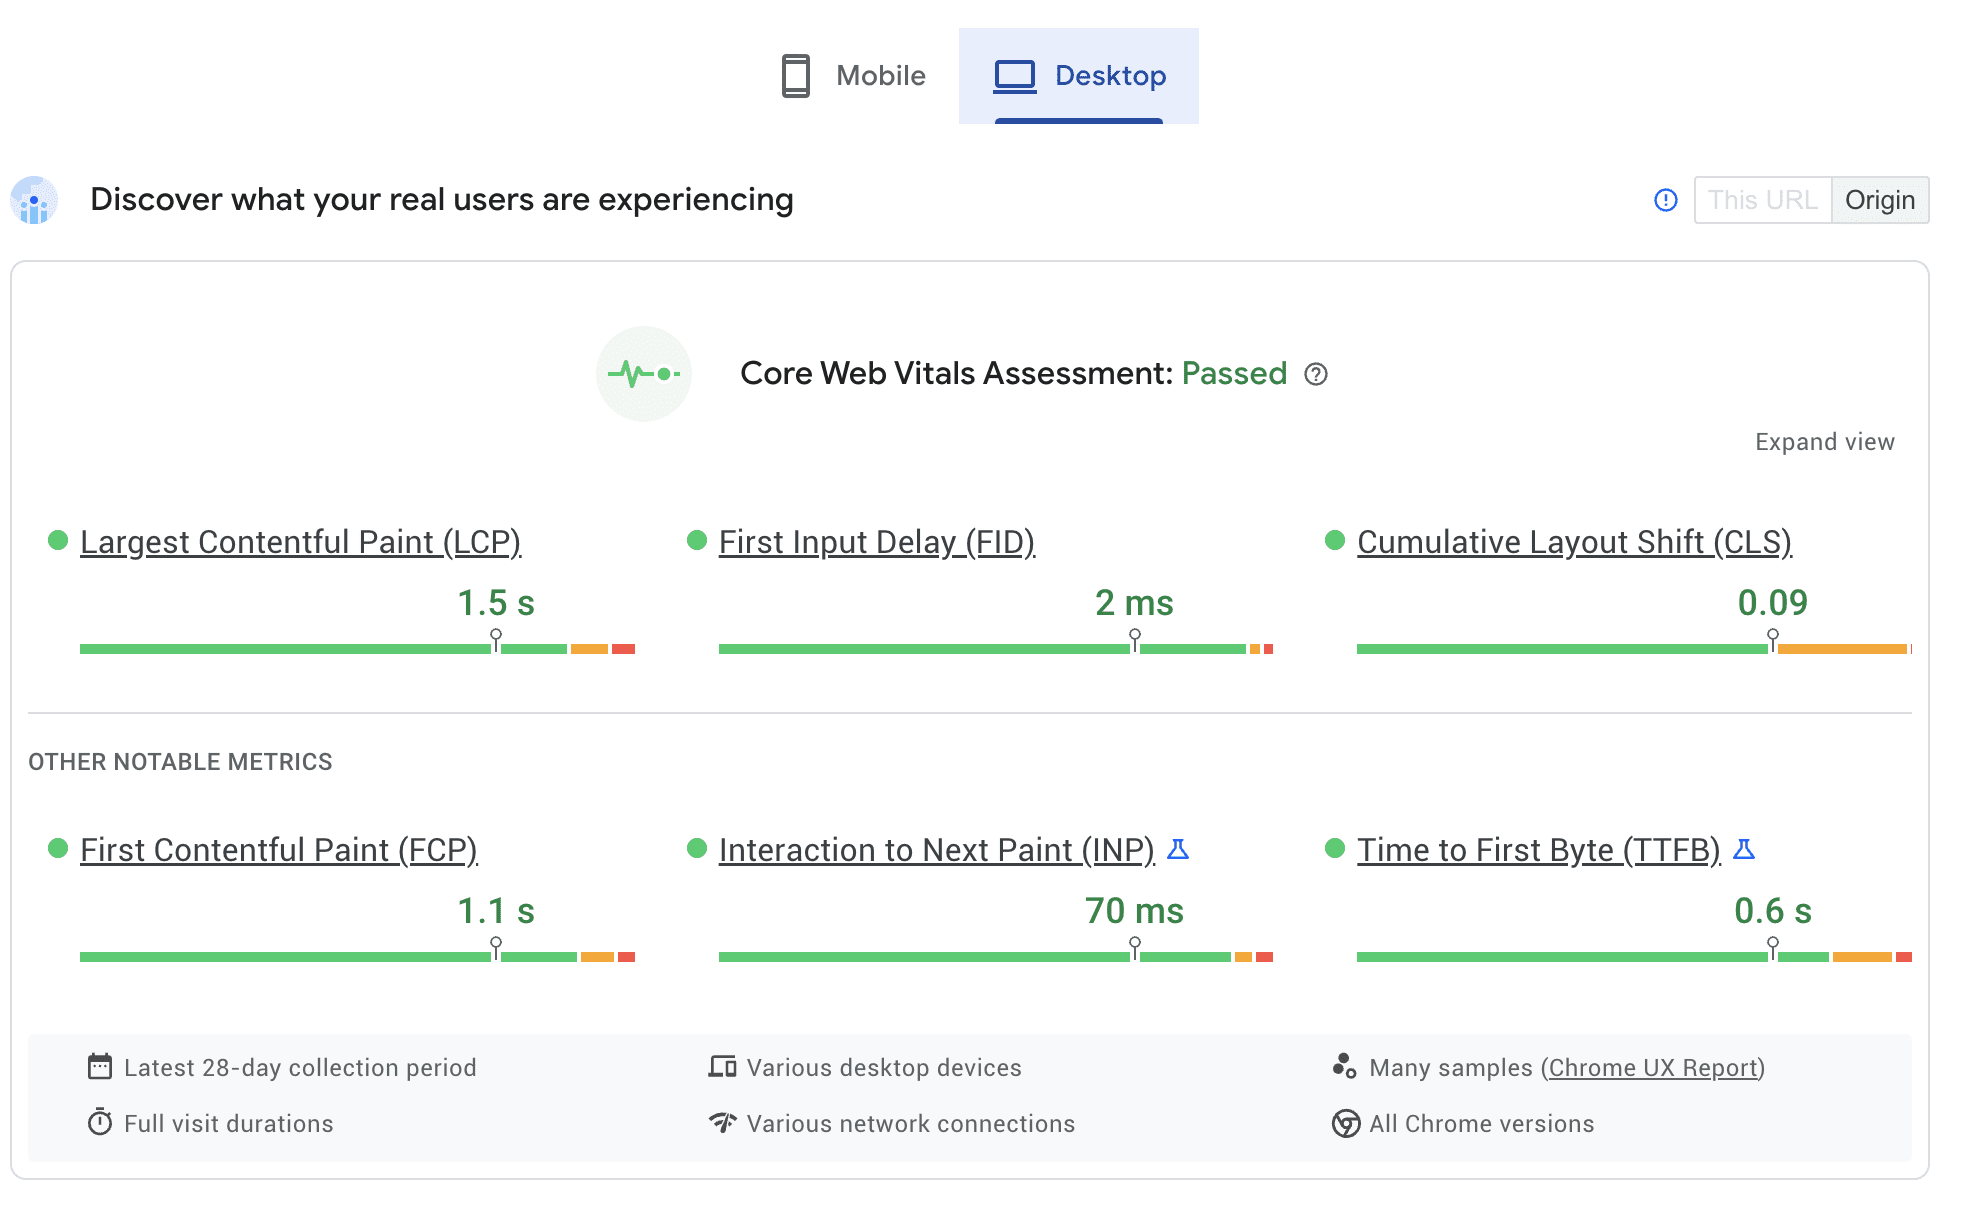Click the stopwatch icon for full visit durations
This screenshot has width=1966, height=1220.
tap(100, 1122)
